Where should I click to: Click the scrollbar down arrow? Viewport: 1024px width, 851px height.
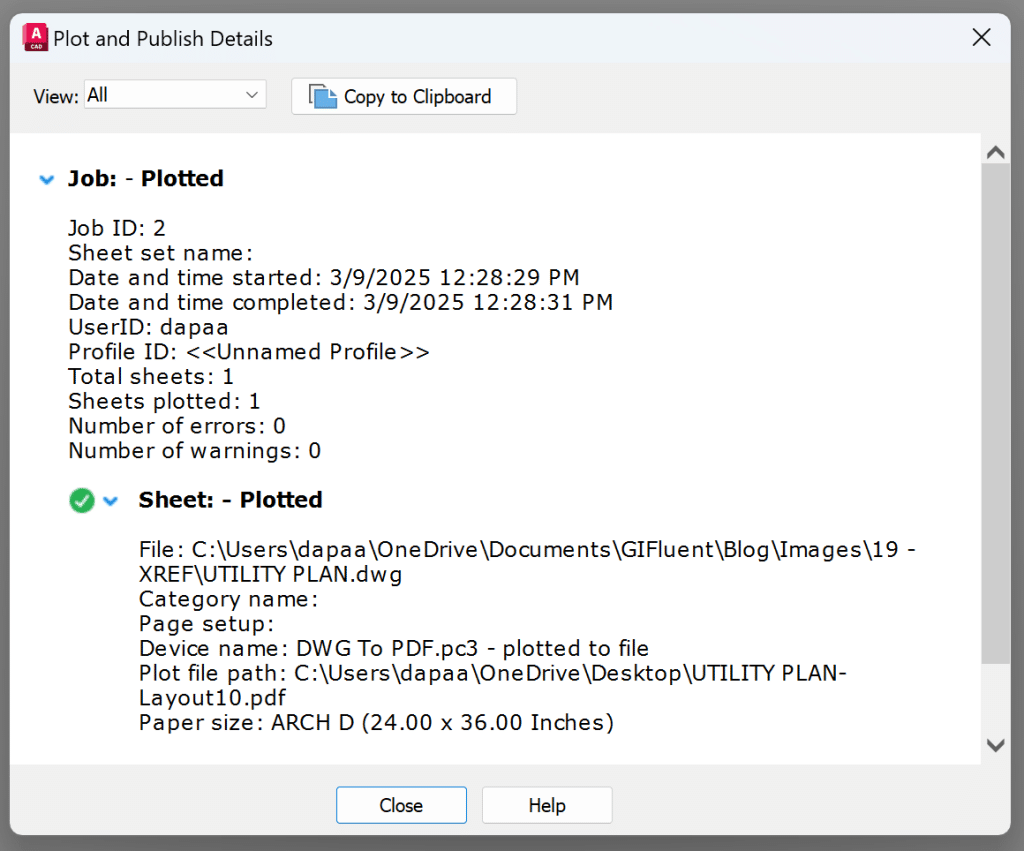996,744
